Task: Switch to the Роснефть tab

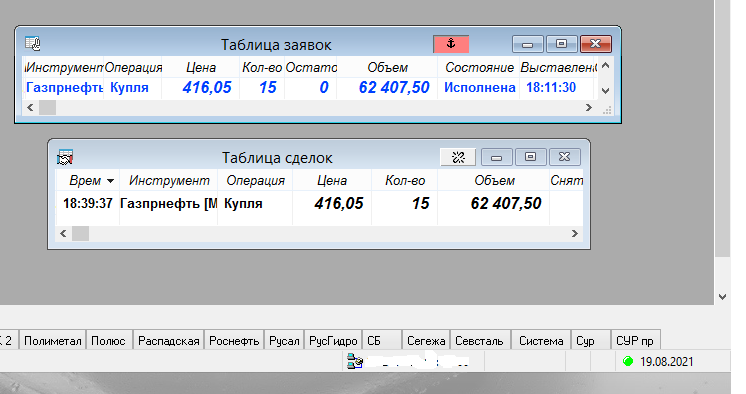Action: pos(234,341)
